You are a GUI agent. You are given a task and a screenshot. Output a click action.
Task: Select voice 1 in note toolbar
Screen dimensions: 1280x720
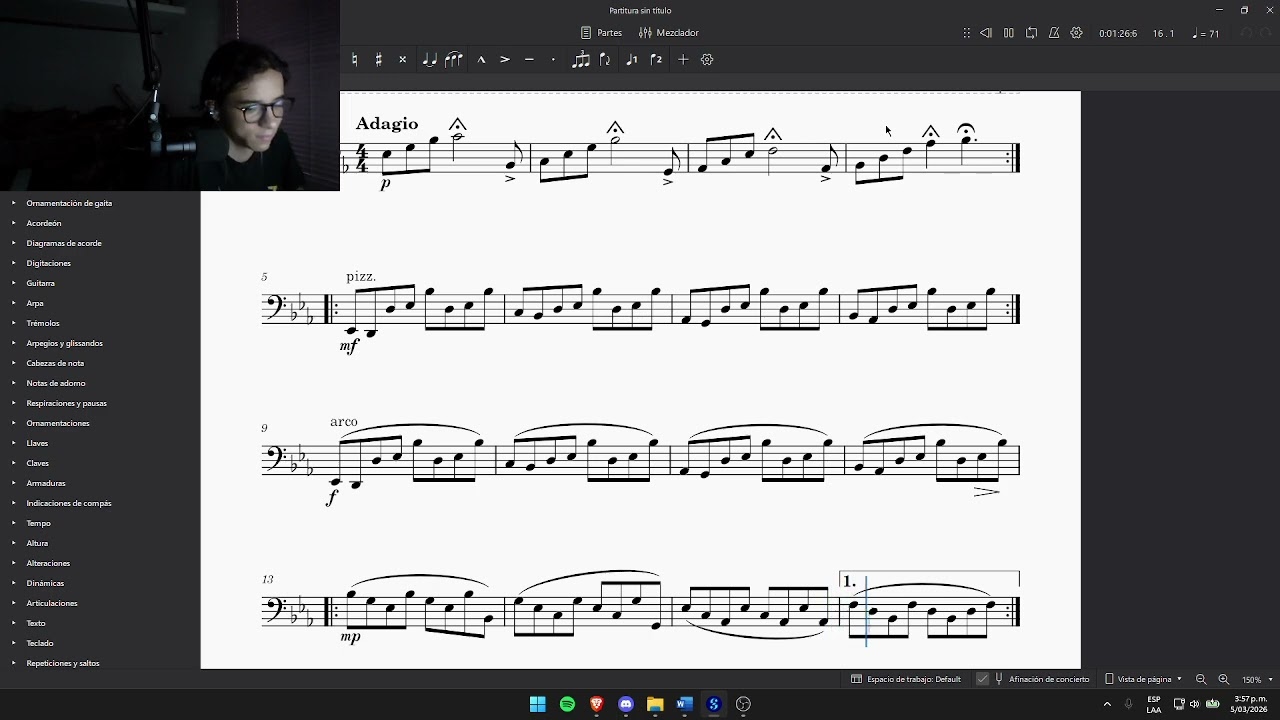click(x=631, y=60)
